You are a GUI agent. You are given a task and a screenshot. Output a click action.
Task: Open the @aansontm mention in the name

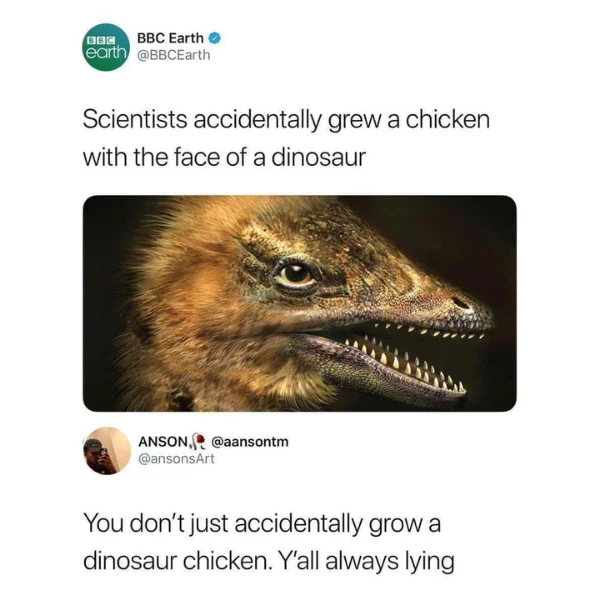pos(250,442)
